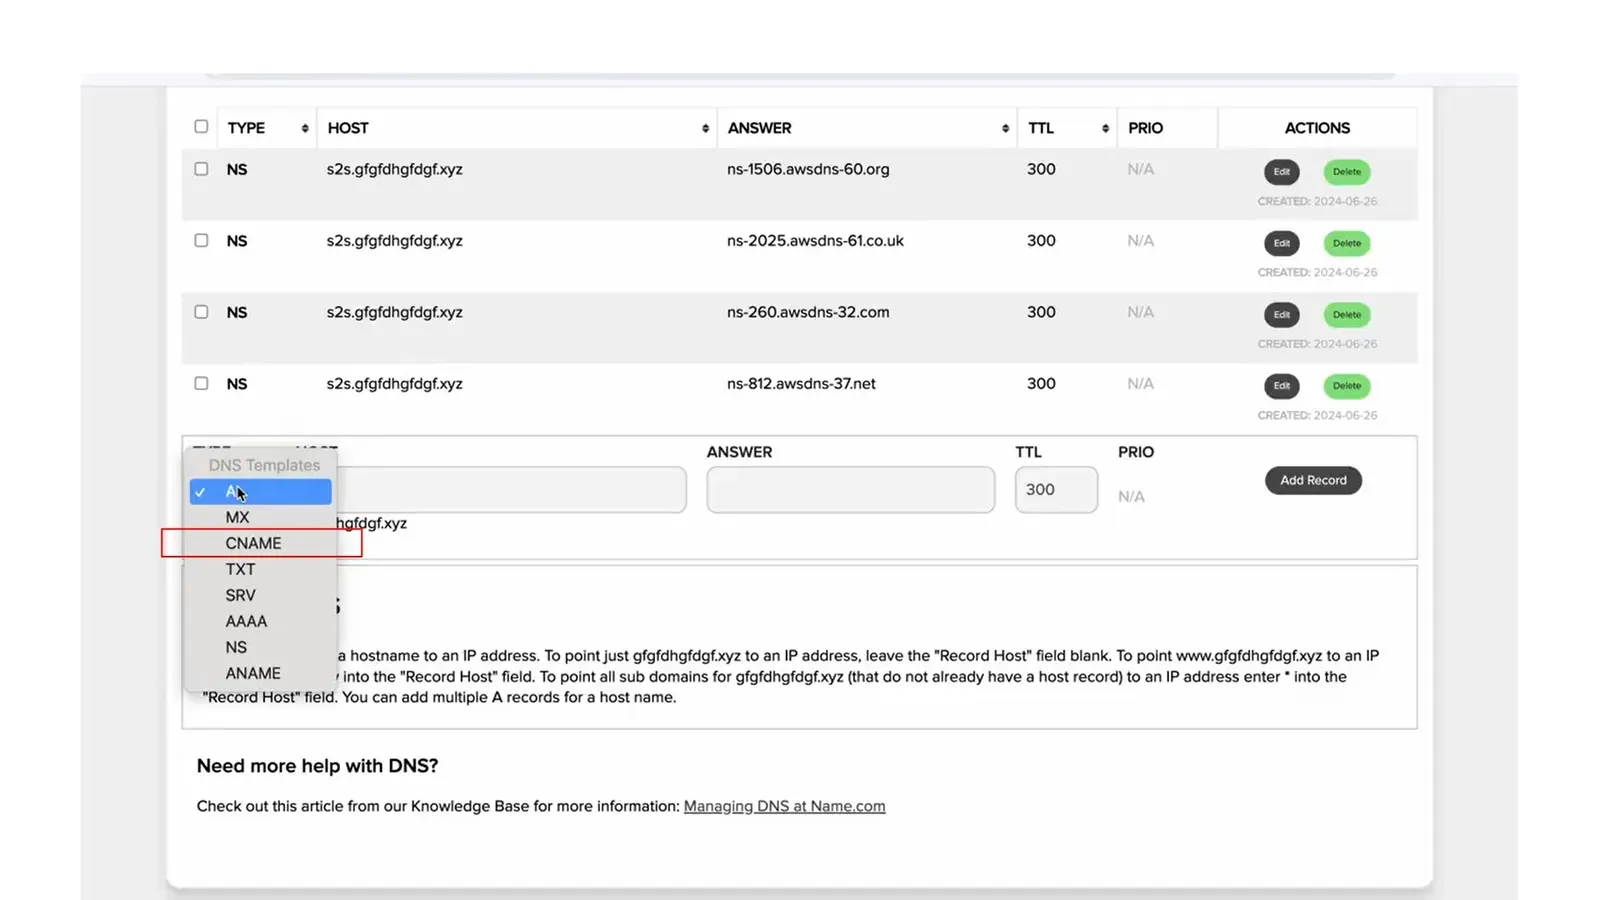Click the PRIO column header

point(1145,128)
